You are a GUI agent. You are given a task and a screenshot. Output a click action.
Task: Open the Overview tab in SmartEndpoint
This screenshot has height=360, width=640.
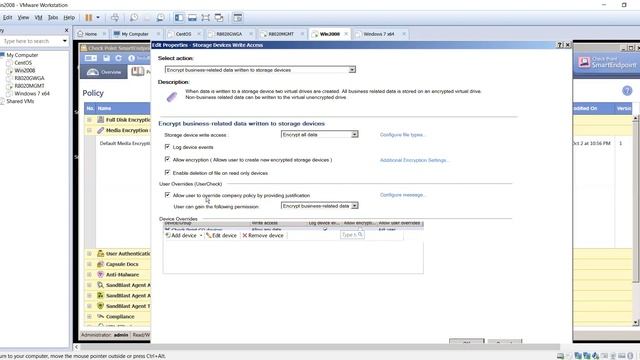[x=104, y=72]
